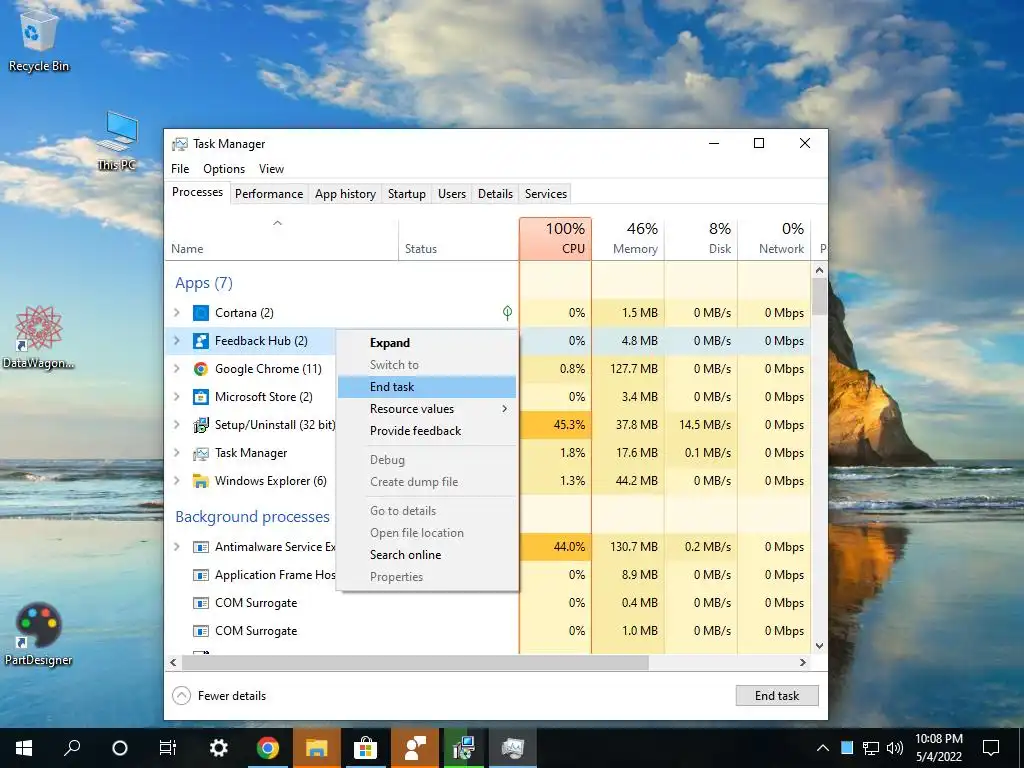This screenshot has width=1024, height=768.
Task: Switch to the Performance tab
Action: click(x=269, y=194)
